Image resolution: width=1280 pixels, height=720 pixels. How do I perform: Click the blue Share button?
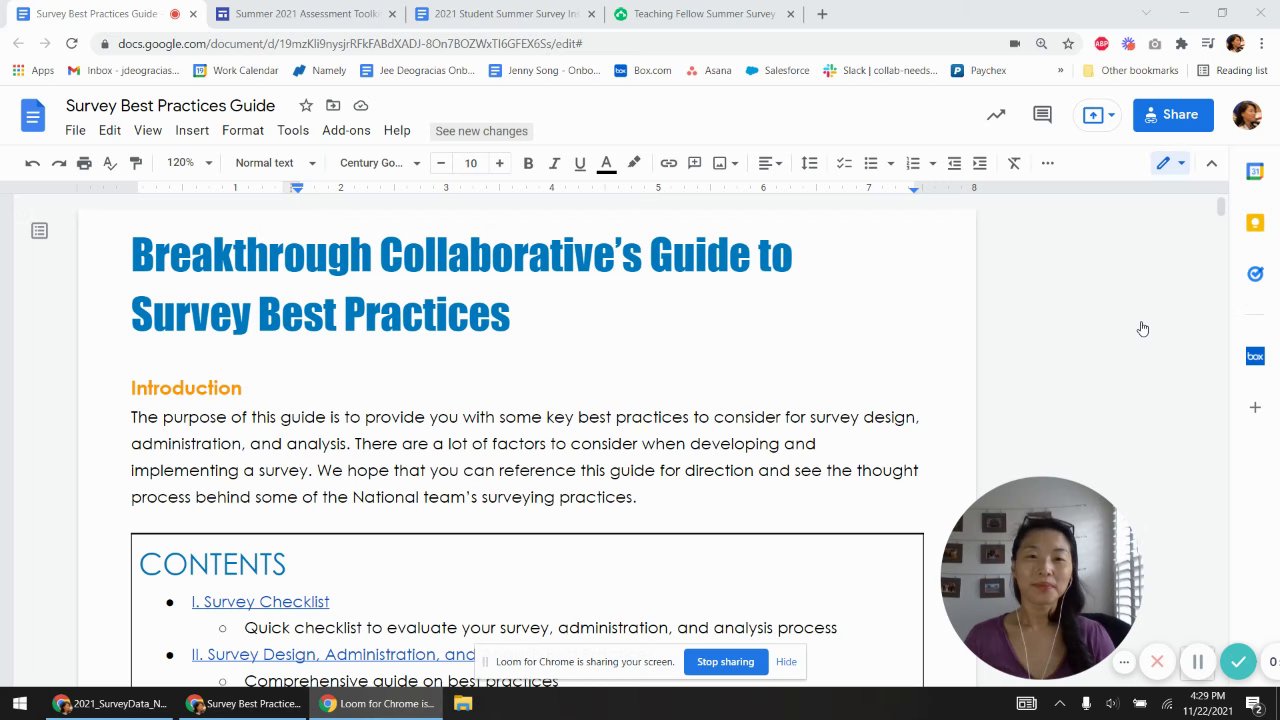click(1173, 115)
